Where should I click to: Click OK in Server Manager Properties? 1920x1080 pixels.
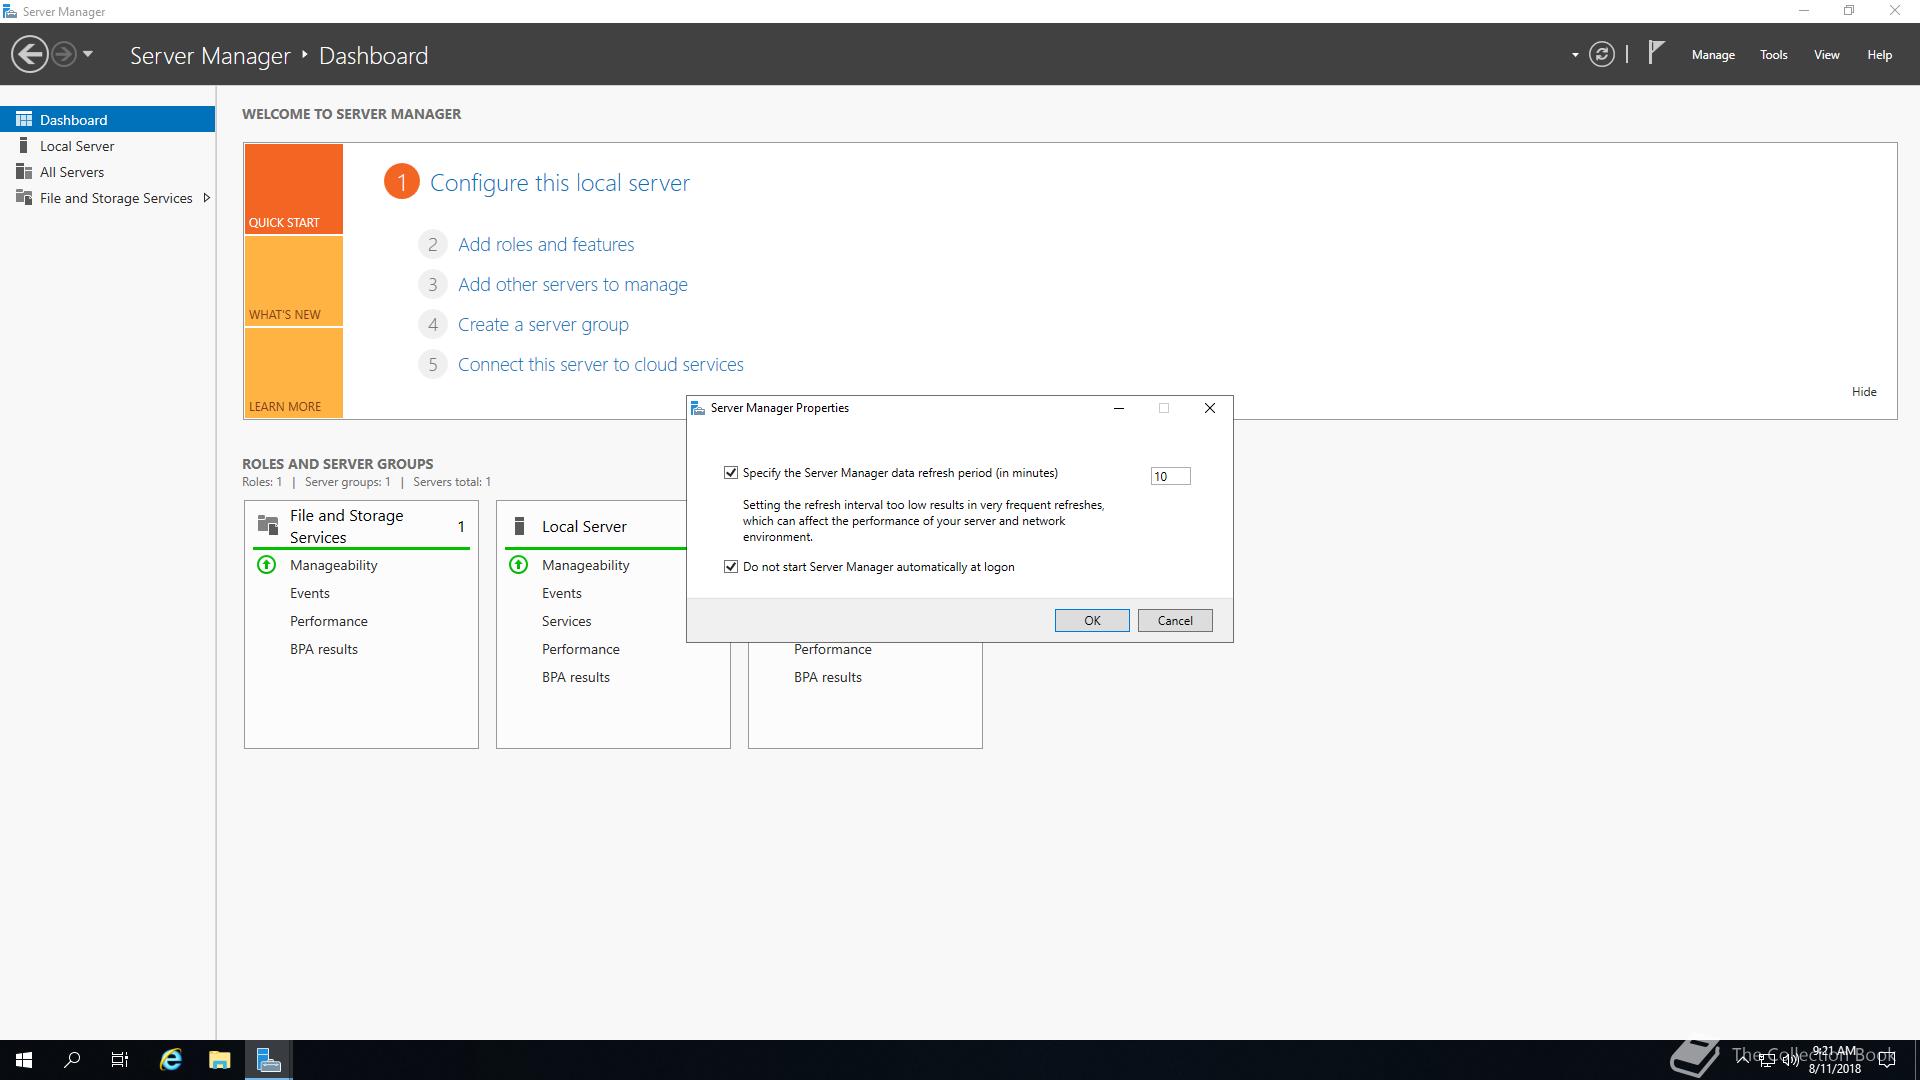click(x=1092, y=621)
